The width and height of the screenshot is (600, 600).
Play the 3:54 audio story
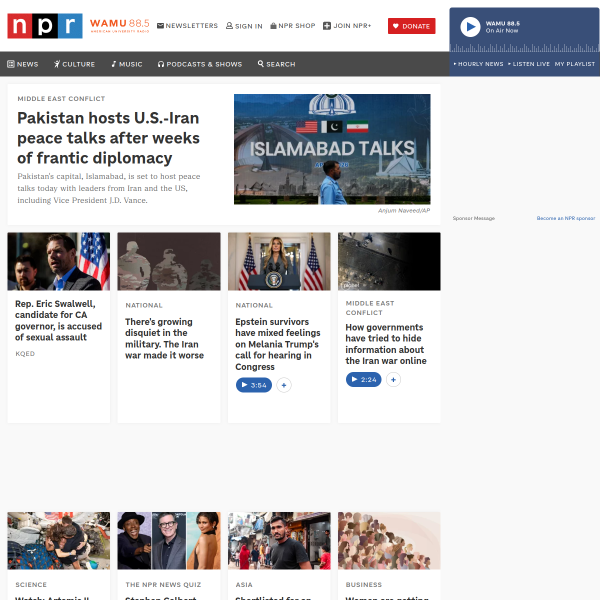(254, 385)
